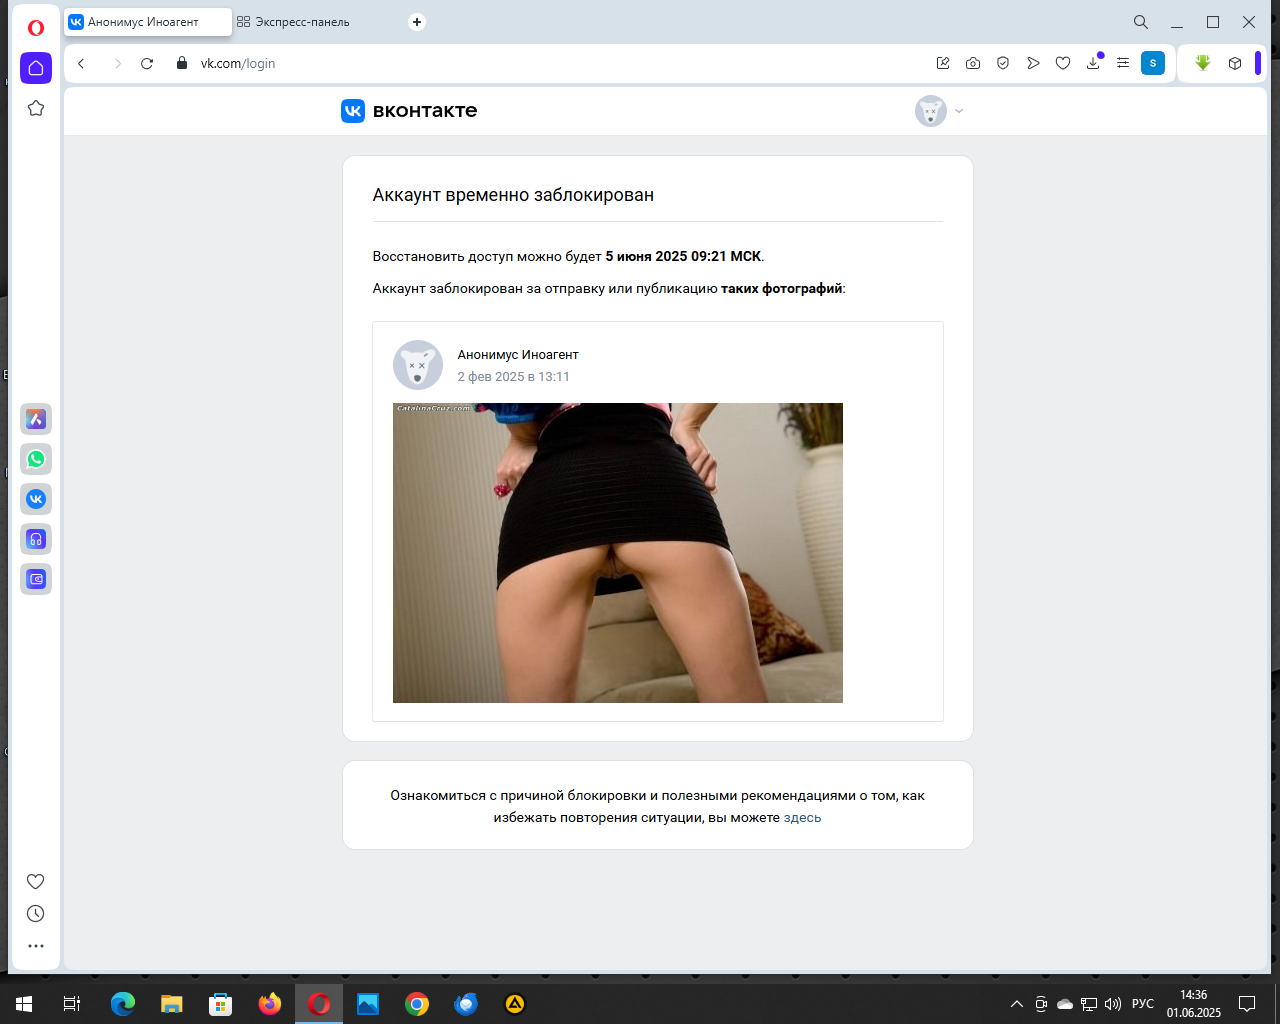
Task: Go back to previous page
Action: 82,63
